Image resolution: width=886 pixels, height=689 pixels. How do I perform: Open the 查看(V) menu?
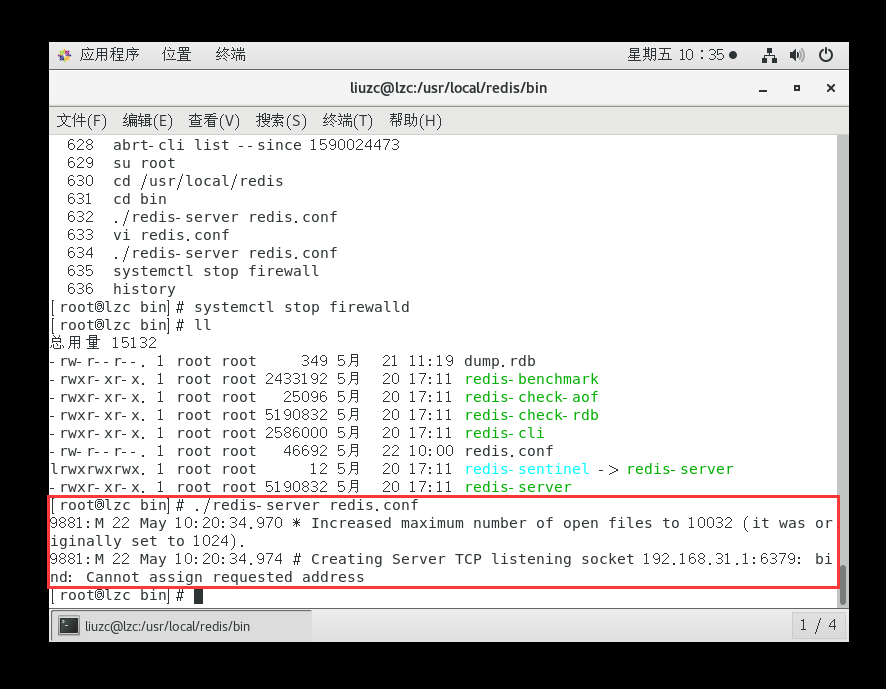pos(214,120)
